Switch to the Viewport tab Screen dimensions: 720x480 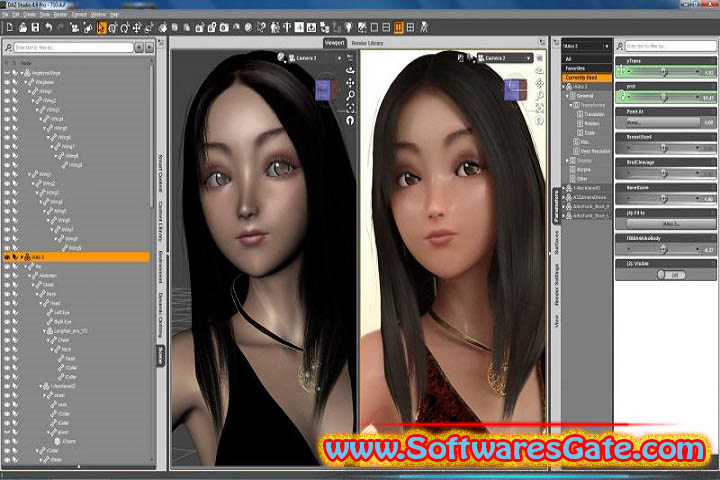334,43
